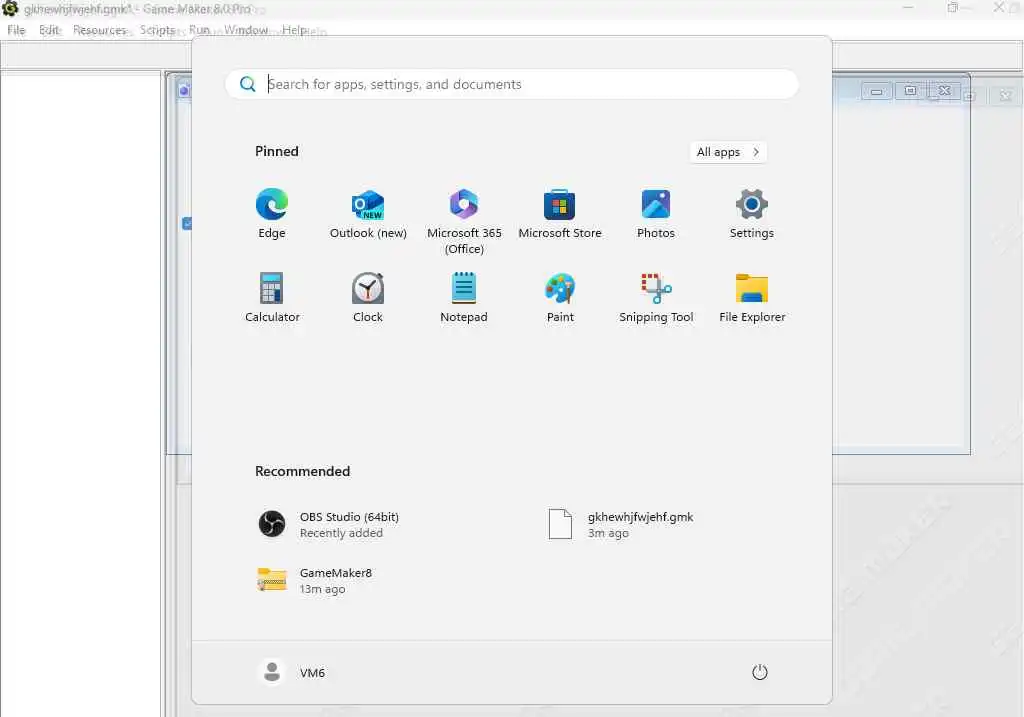Launch Outlook (new) from pinned apps
This screenshot has height=717, width=1024.
(368, 214)
